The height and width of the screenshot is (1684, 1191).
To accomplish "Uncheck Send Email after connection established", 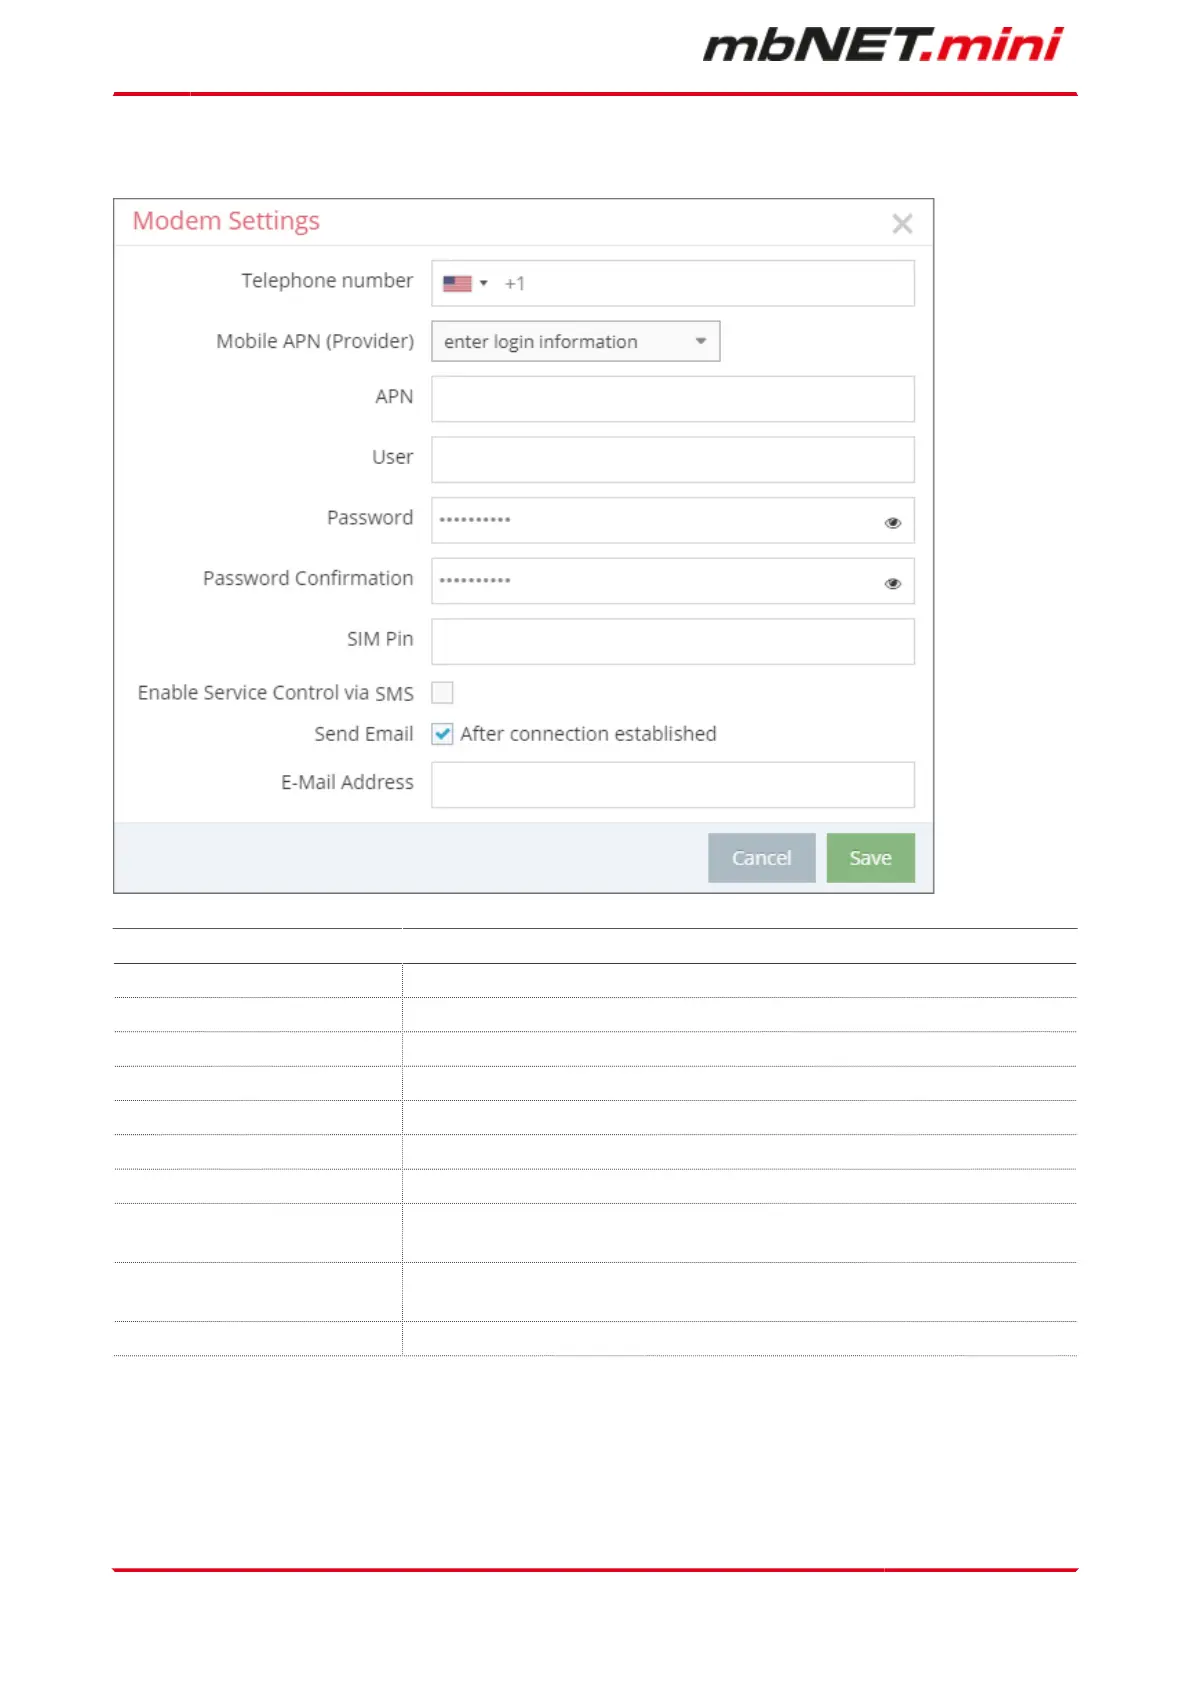I will point(442,734).
